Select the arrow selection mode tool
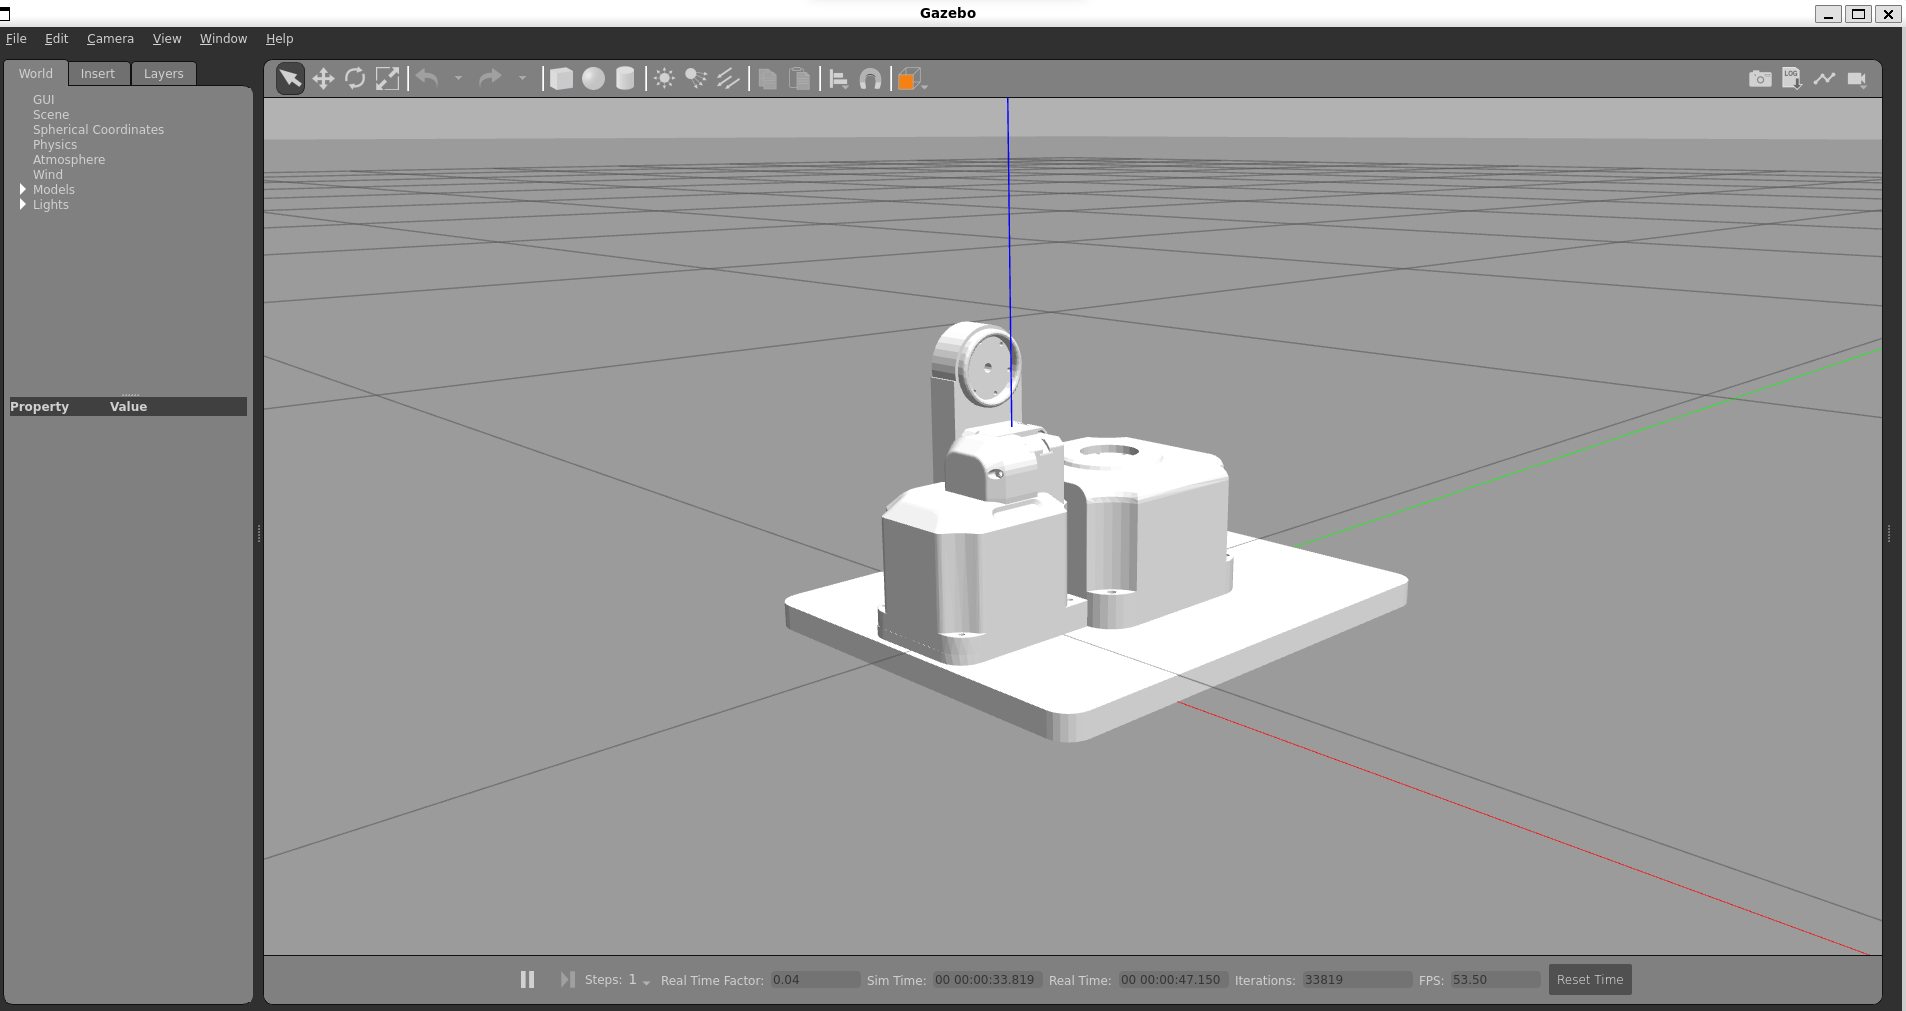This screenshot has width=1906, height=1011. click(x=290, y=79)
